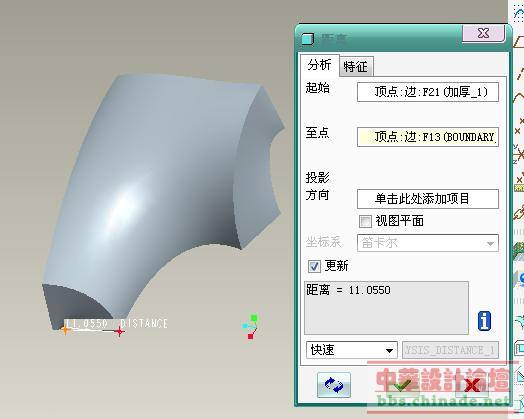Click the blue info icon beside the result box

tap(484, 321)
